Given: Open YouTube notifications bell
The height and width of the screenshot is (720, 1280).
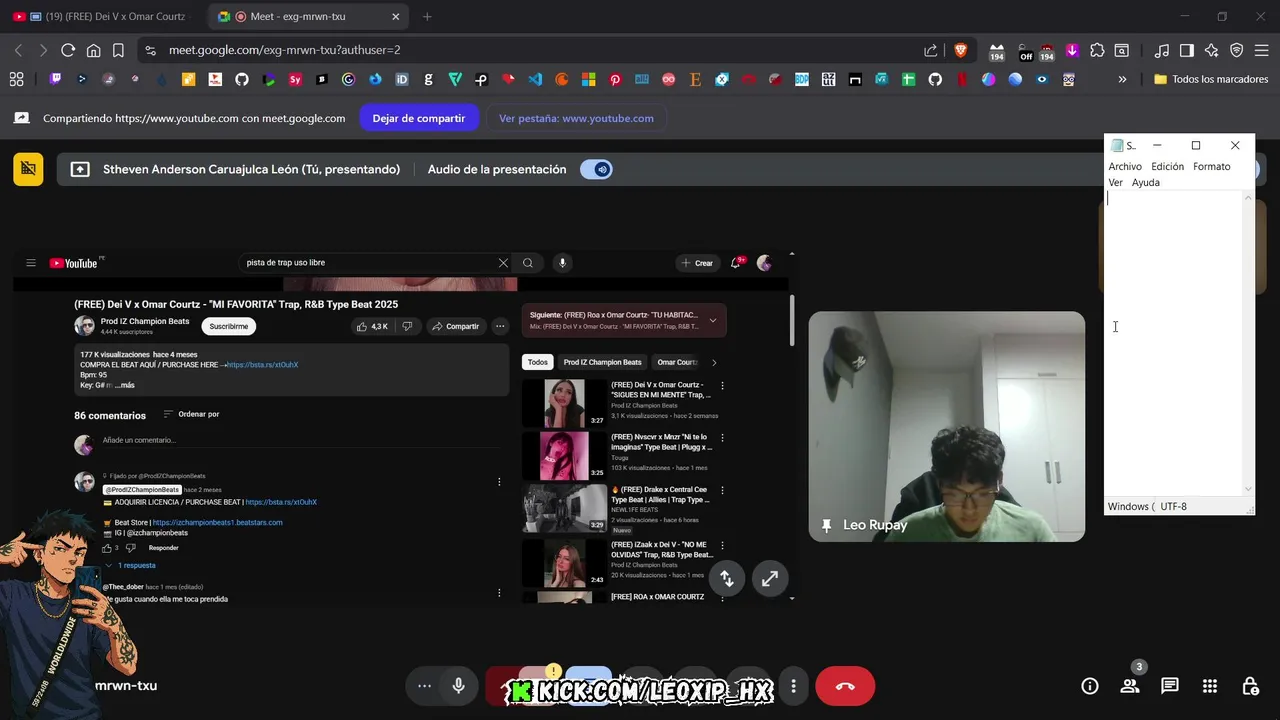Looking at the screenshot, I should pos(737,263).
